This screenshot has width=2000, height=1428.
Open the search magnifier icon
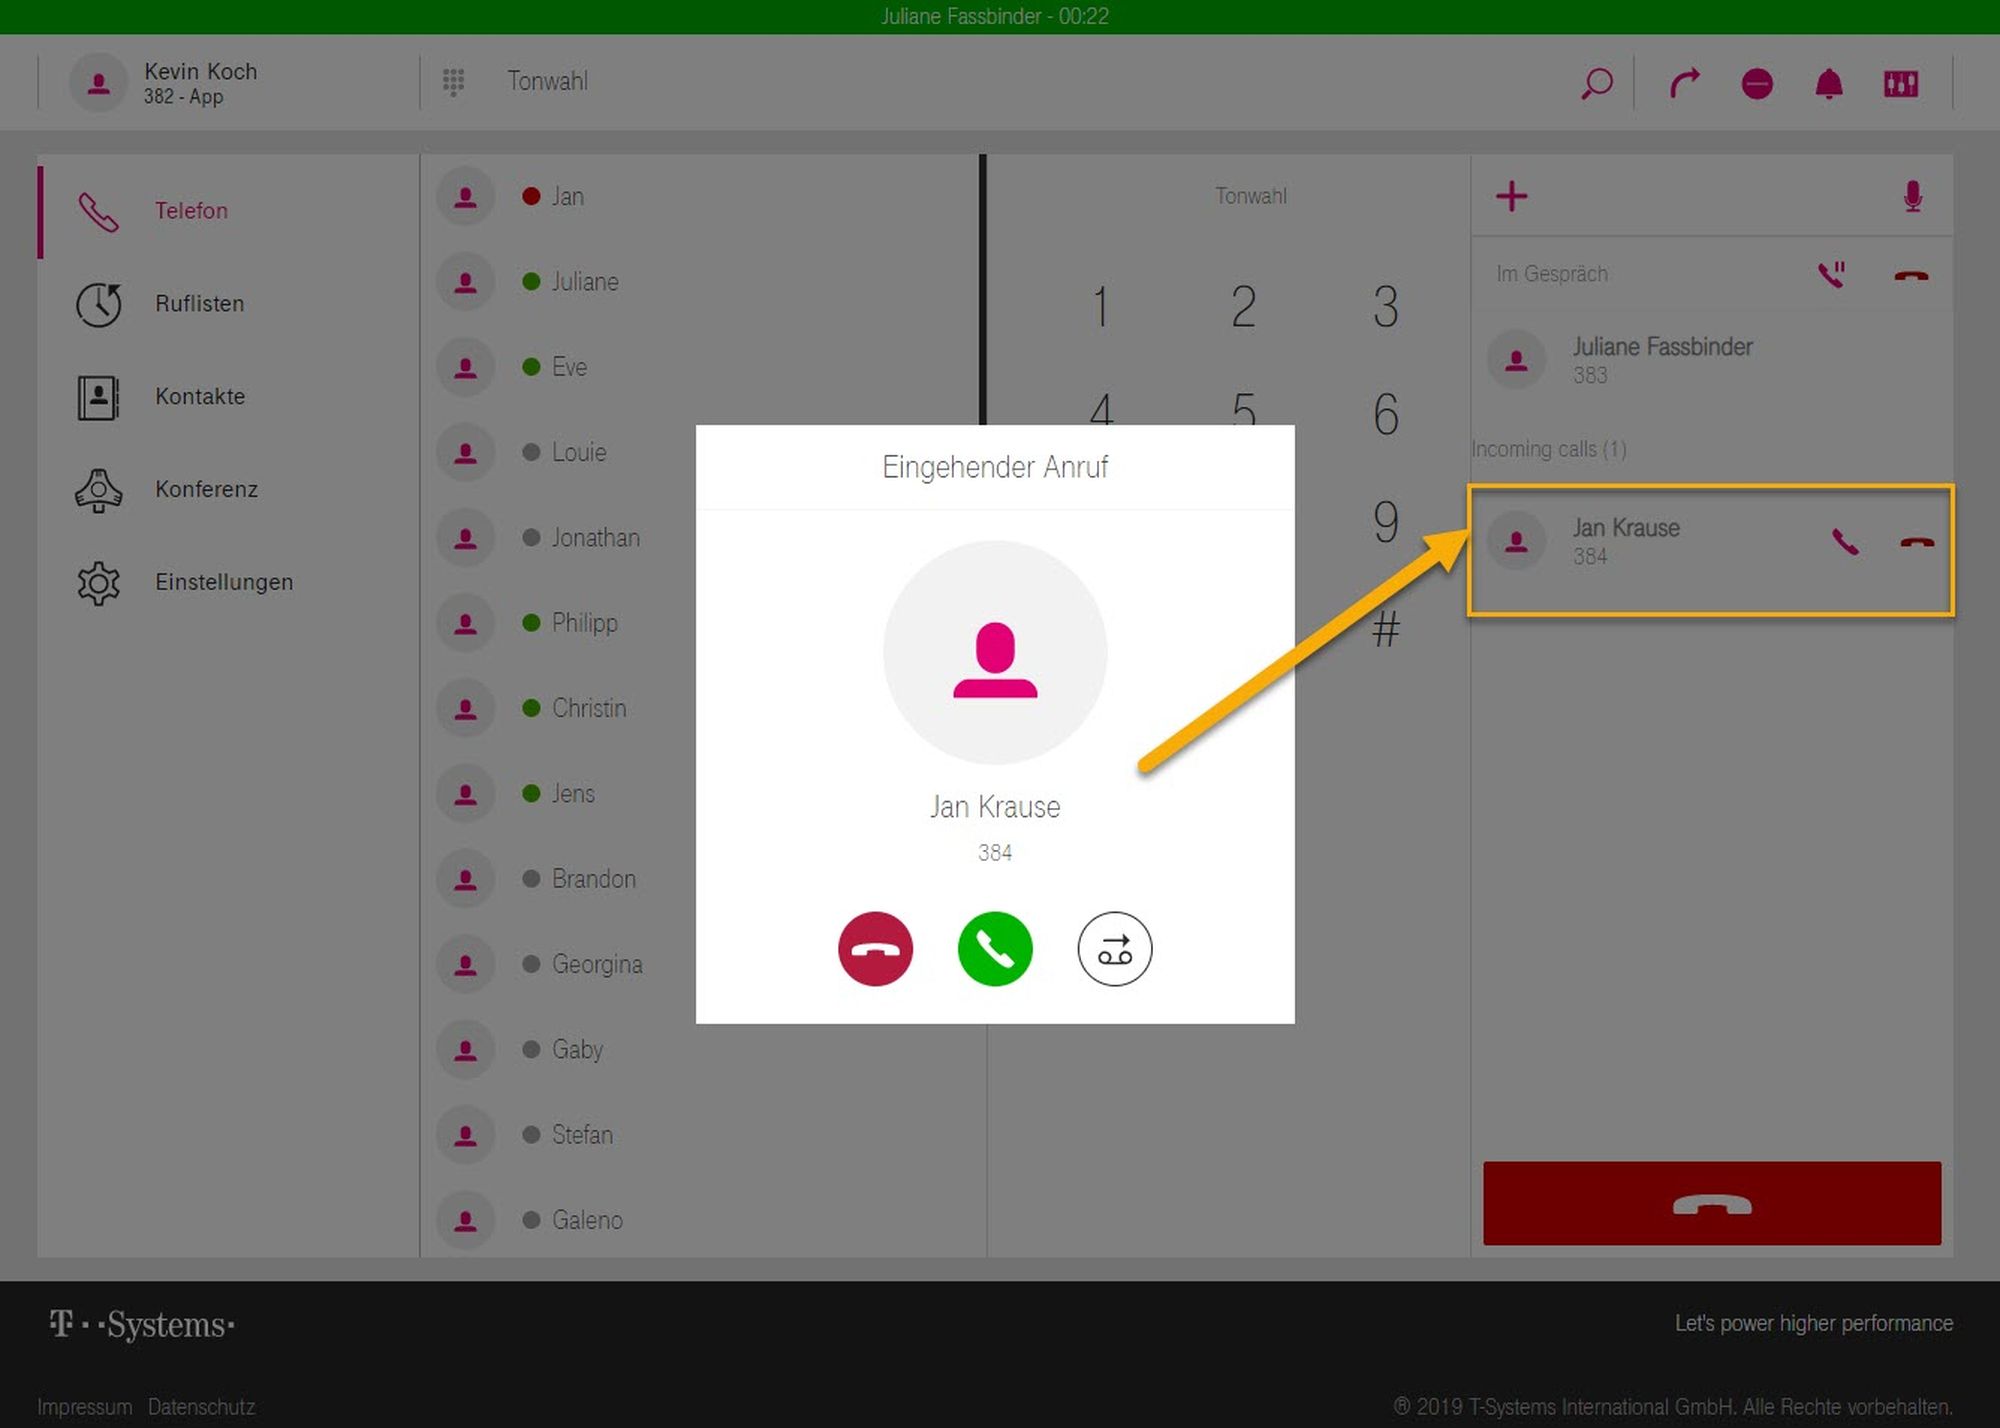1596,83
